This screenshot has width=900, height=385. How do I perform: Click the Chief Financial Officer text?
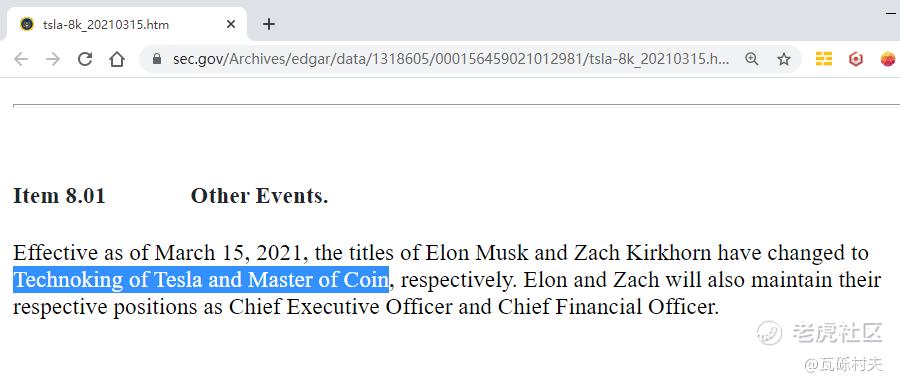pos(608,308)
